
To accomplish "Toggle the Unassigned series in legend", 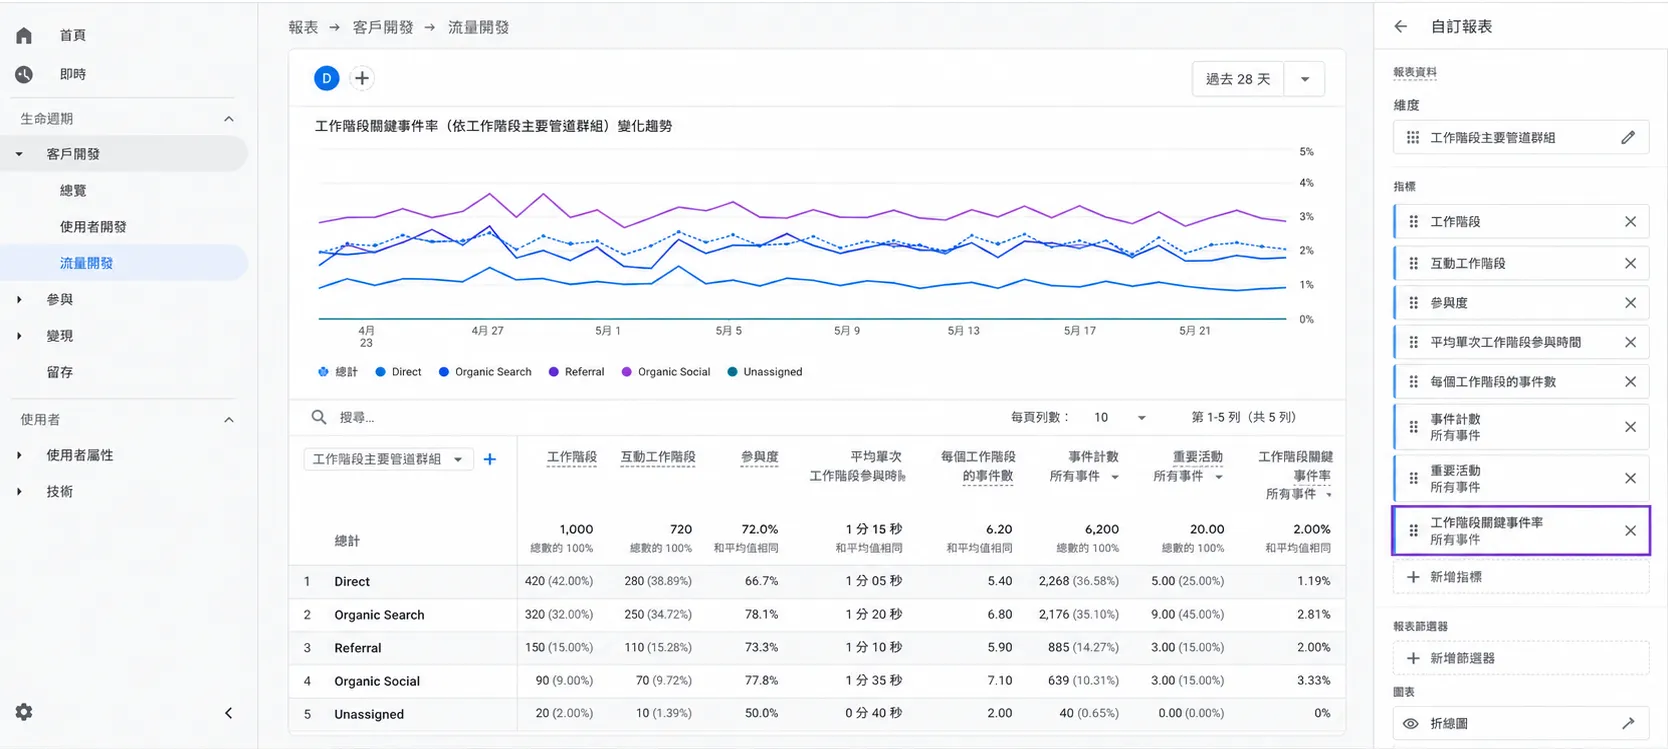I will coord(765,372).
